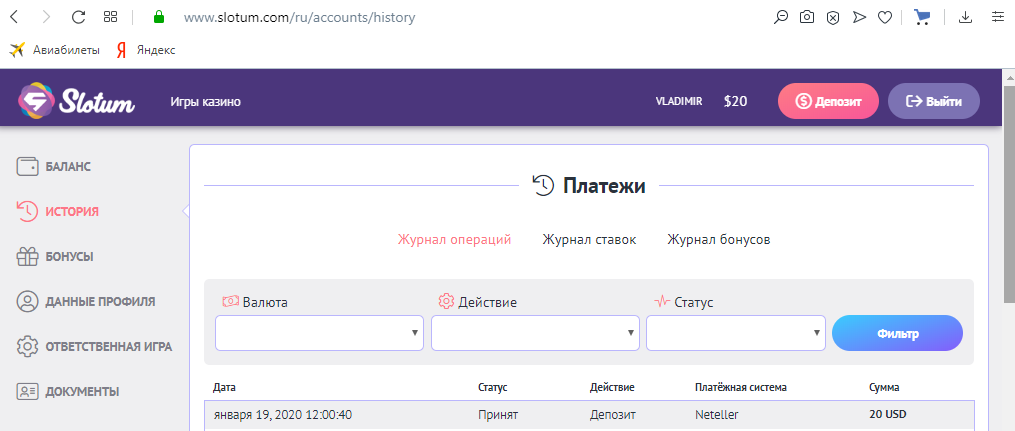
Task: Apply the Фильтр button
Action: pos(897,333)
